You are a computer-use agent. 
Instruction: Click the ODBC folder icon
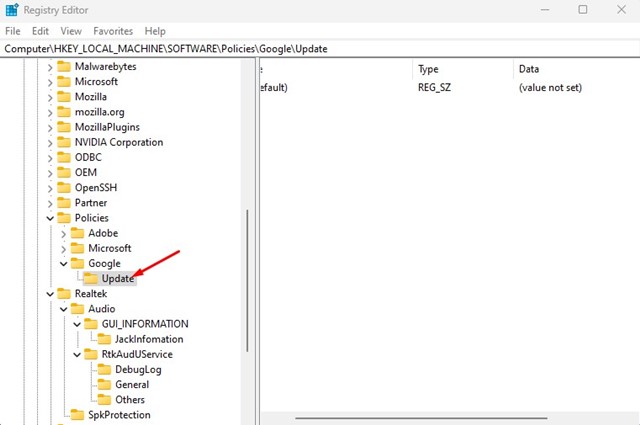pyautogui.click(x=64, y=157)
